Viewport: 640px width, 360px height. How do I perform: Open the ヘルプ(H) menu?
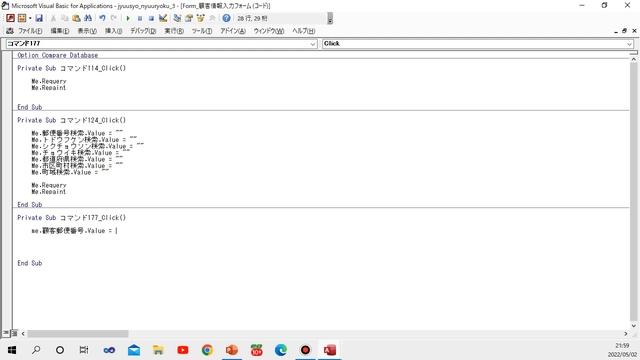pyautogui.click(x=303, y=31)
